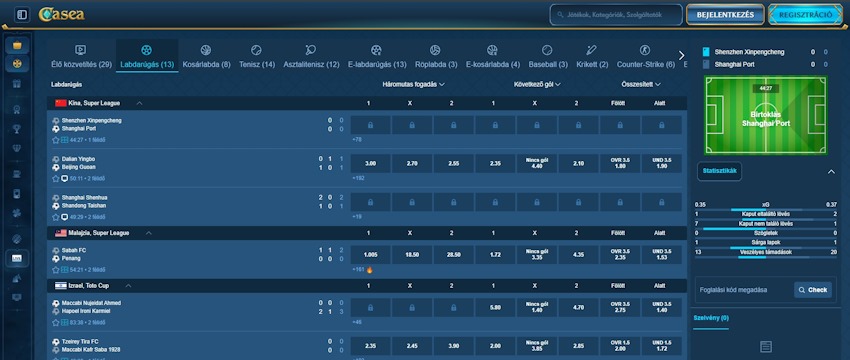This screenshot has height=360, width=850.
Task: Open the monitor icon in left sidebar
Action: tap(17, 297)
